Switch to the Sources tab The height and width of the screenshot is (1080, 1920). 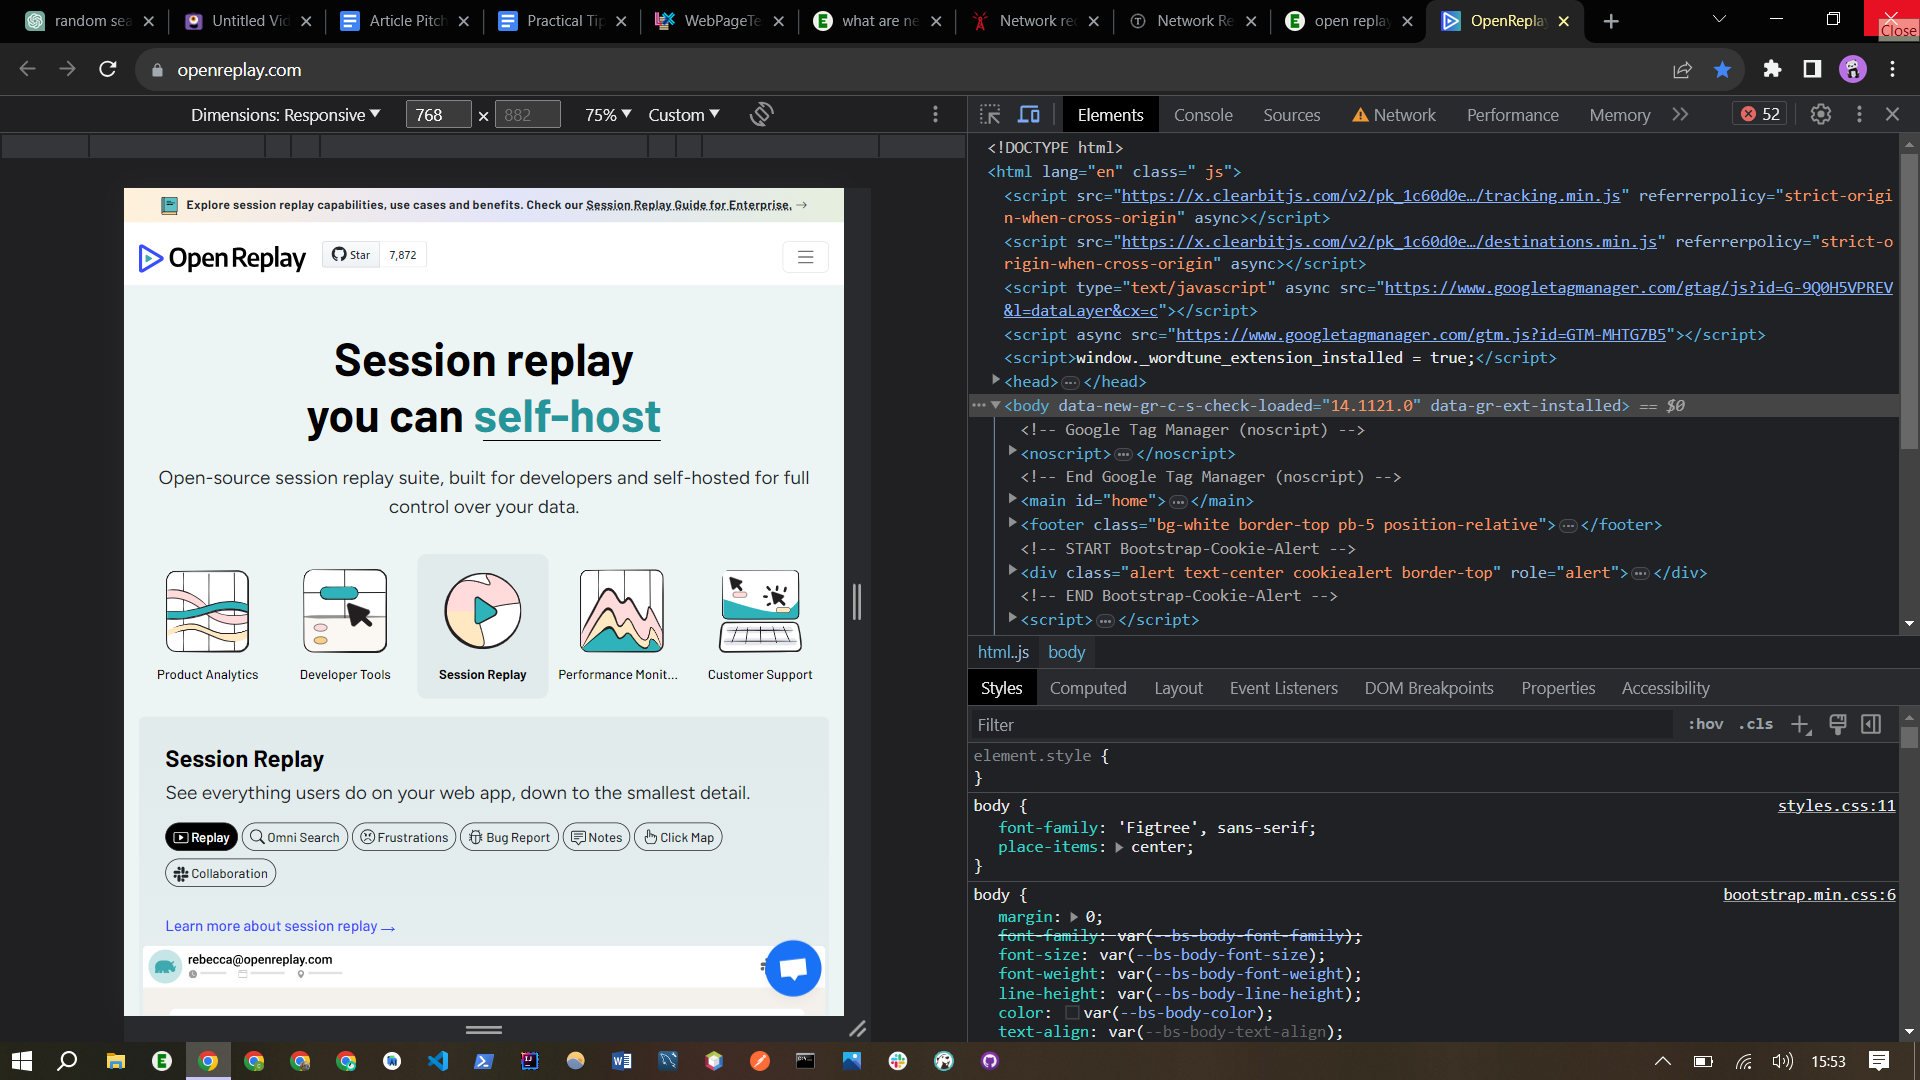[1291, 115]
